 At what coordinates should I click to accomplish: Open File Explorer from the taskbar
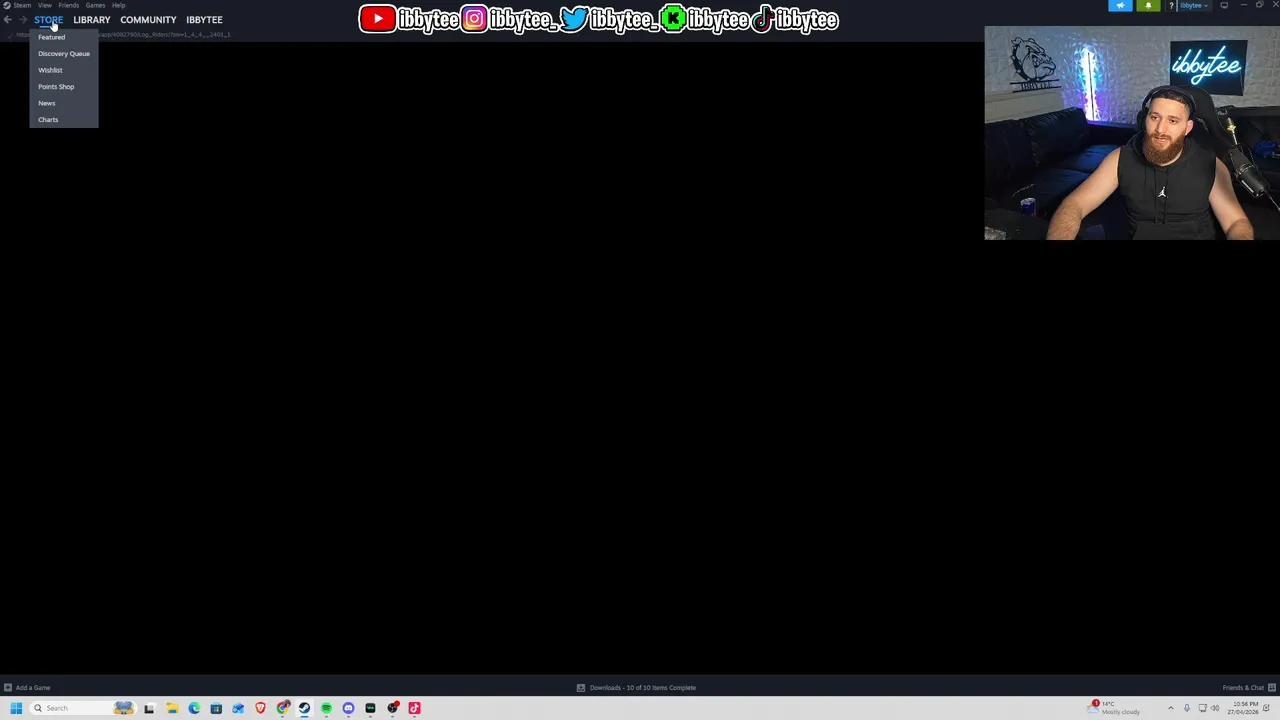tap(172, 708)
